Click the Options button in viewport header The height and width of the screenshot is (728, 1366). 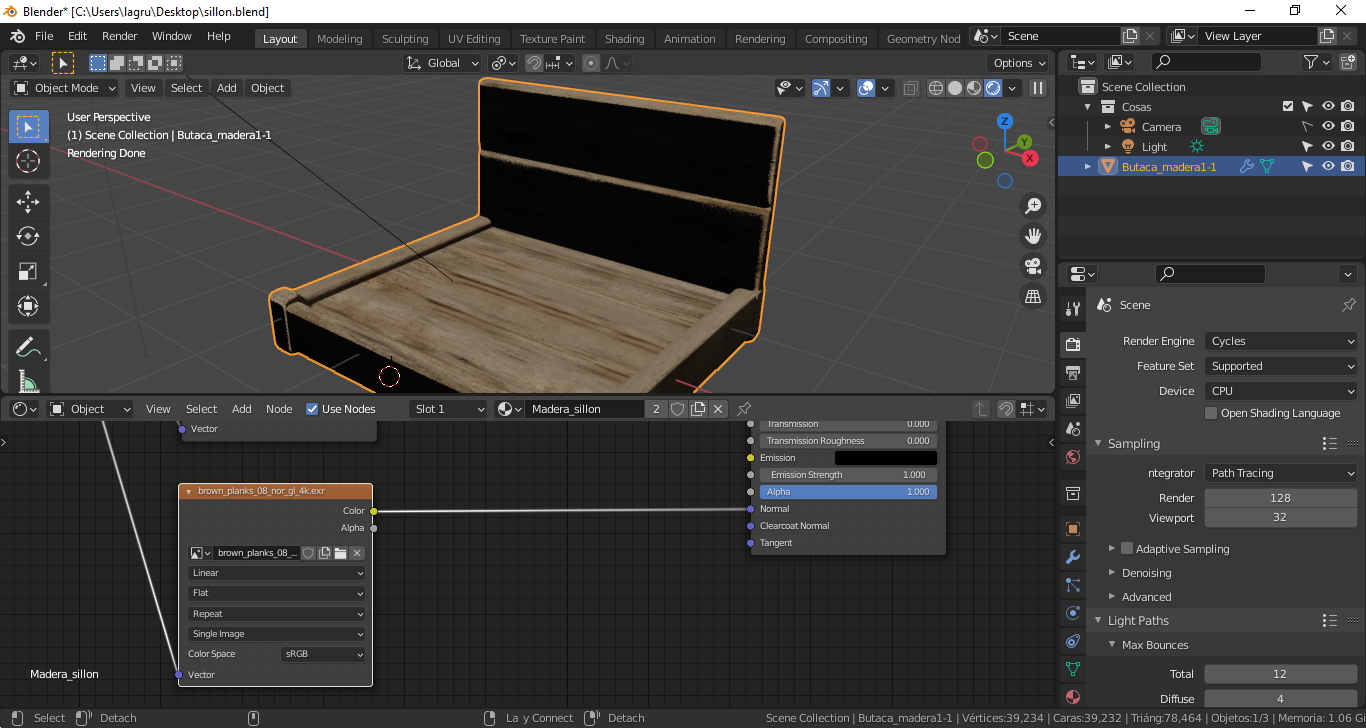[1019, 63]
